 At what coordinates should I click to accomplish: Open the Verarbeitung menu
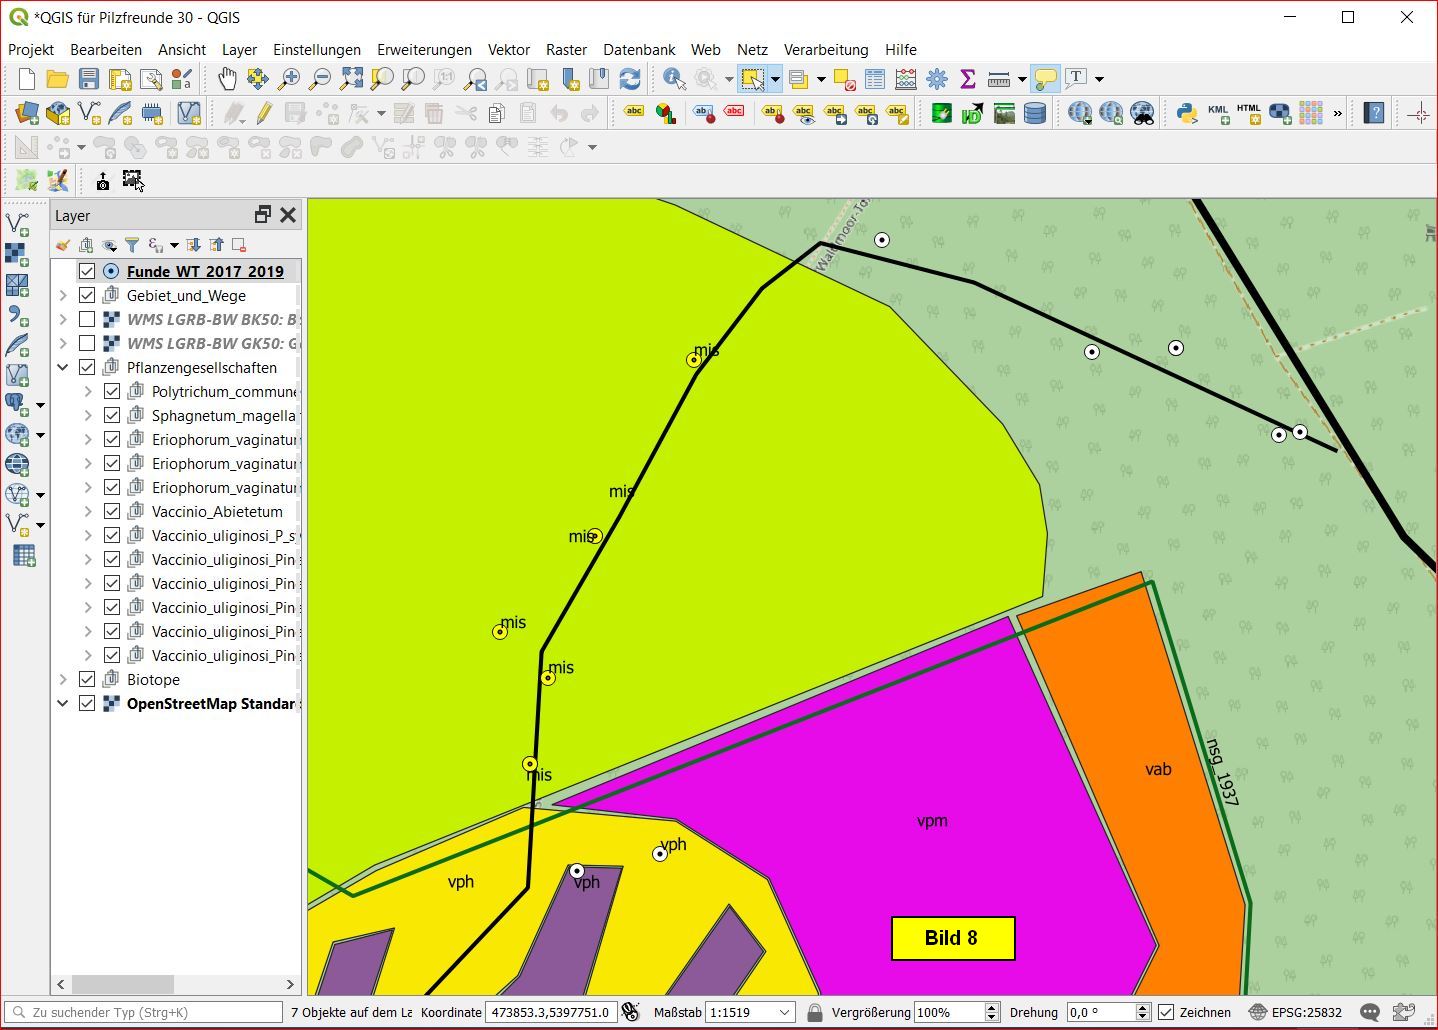pyautogui.click(x=825, y=49)
